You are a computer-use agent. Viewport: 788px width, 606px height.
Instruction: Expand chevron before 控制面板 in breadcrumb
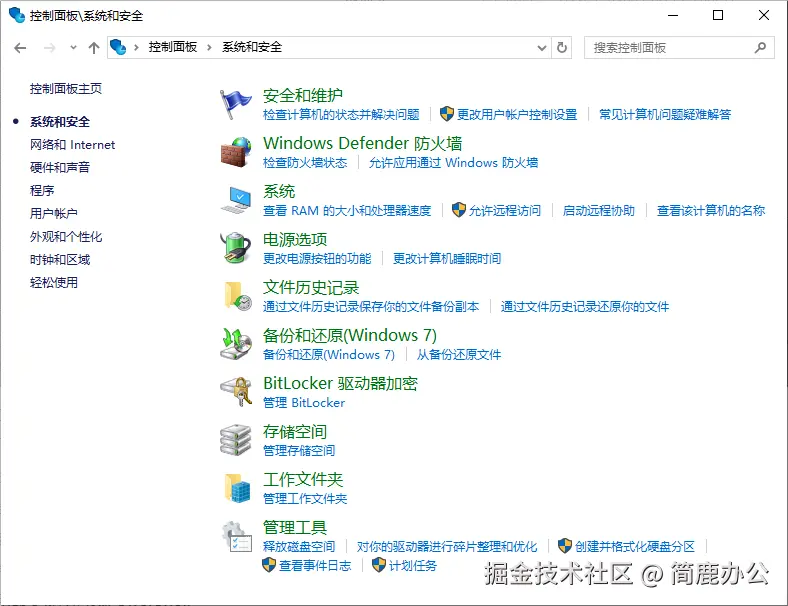pyautogui.click(x=136, y=48)
